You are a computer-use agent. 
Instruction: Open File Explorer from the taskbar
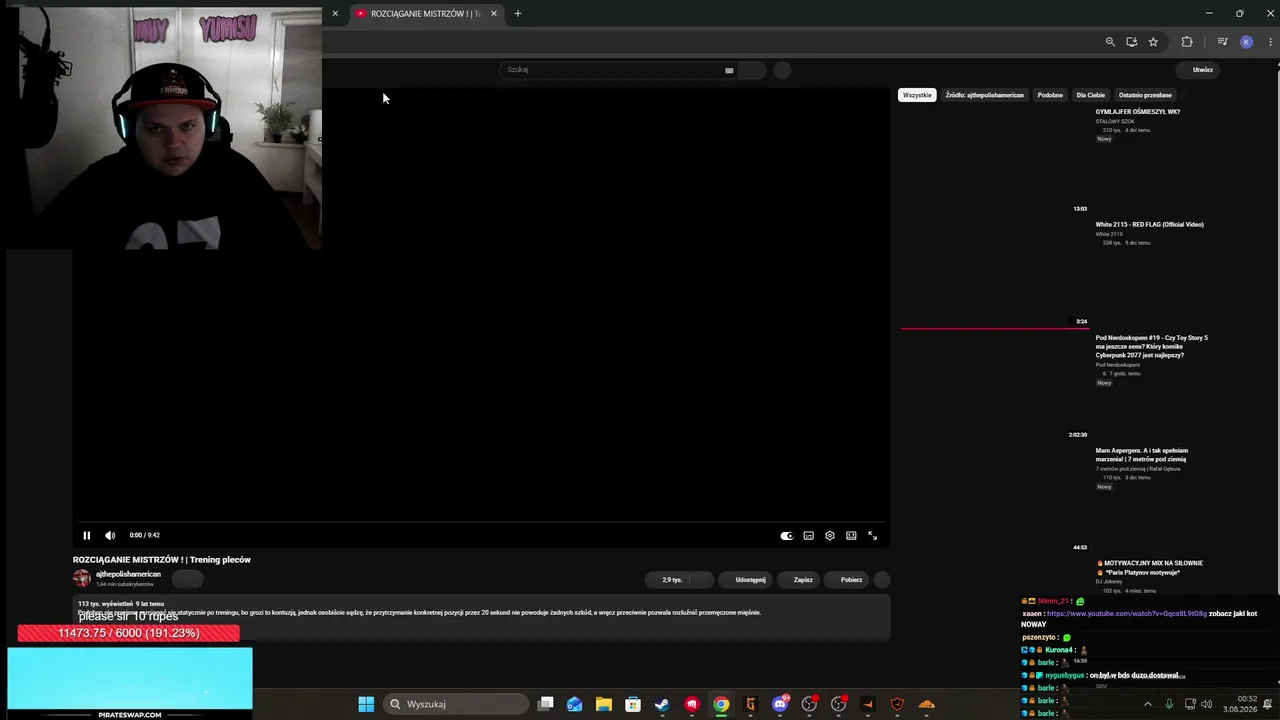603,704
